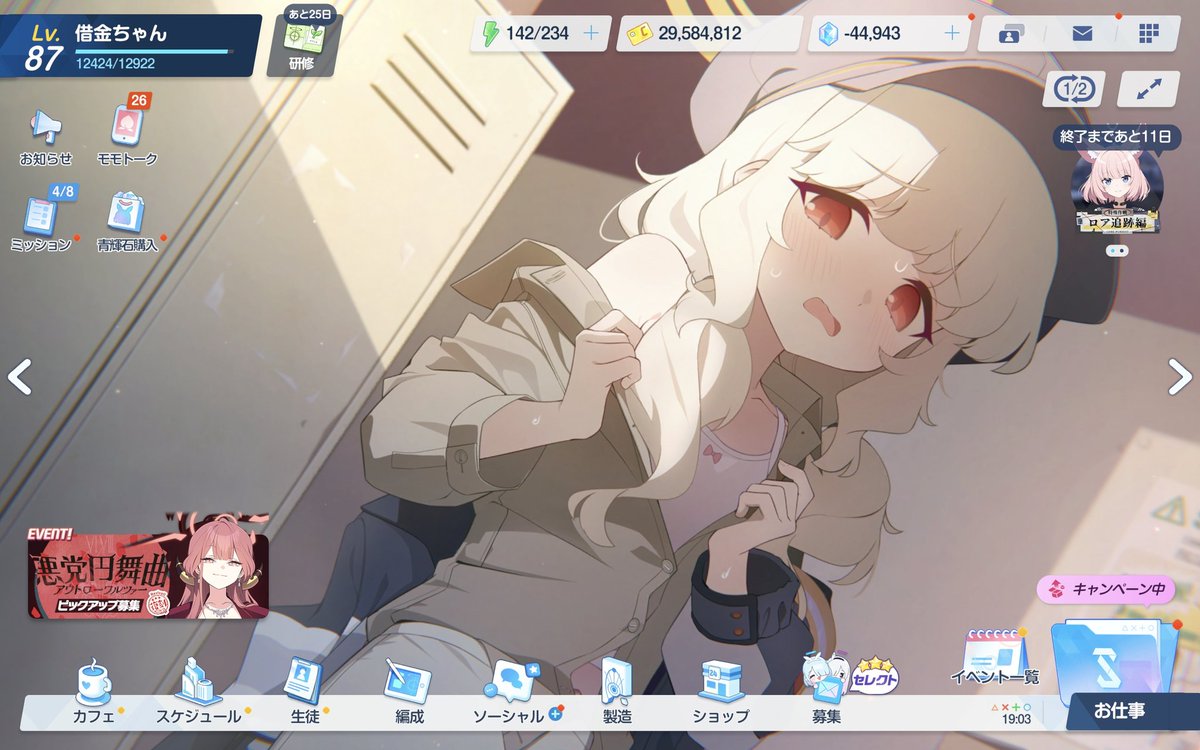Image resolution: width=1200 pixels, height=750 pixels.
Task: Tap the キャンペーン中 campaign label
Action: [1106, 590]
